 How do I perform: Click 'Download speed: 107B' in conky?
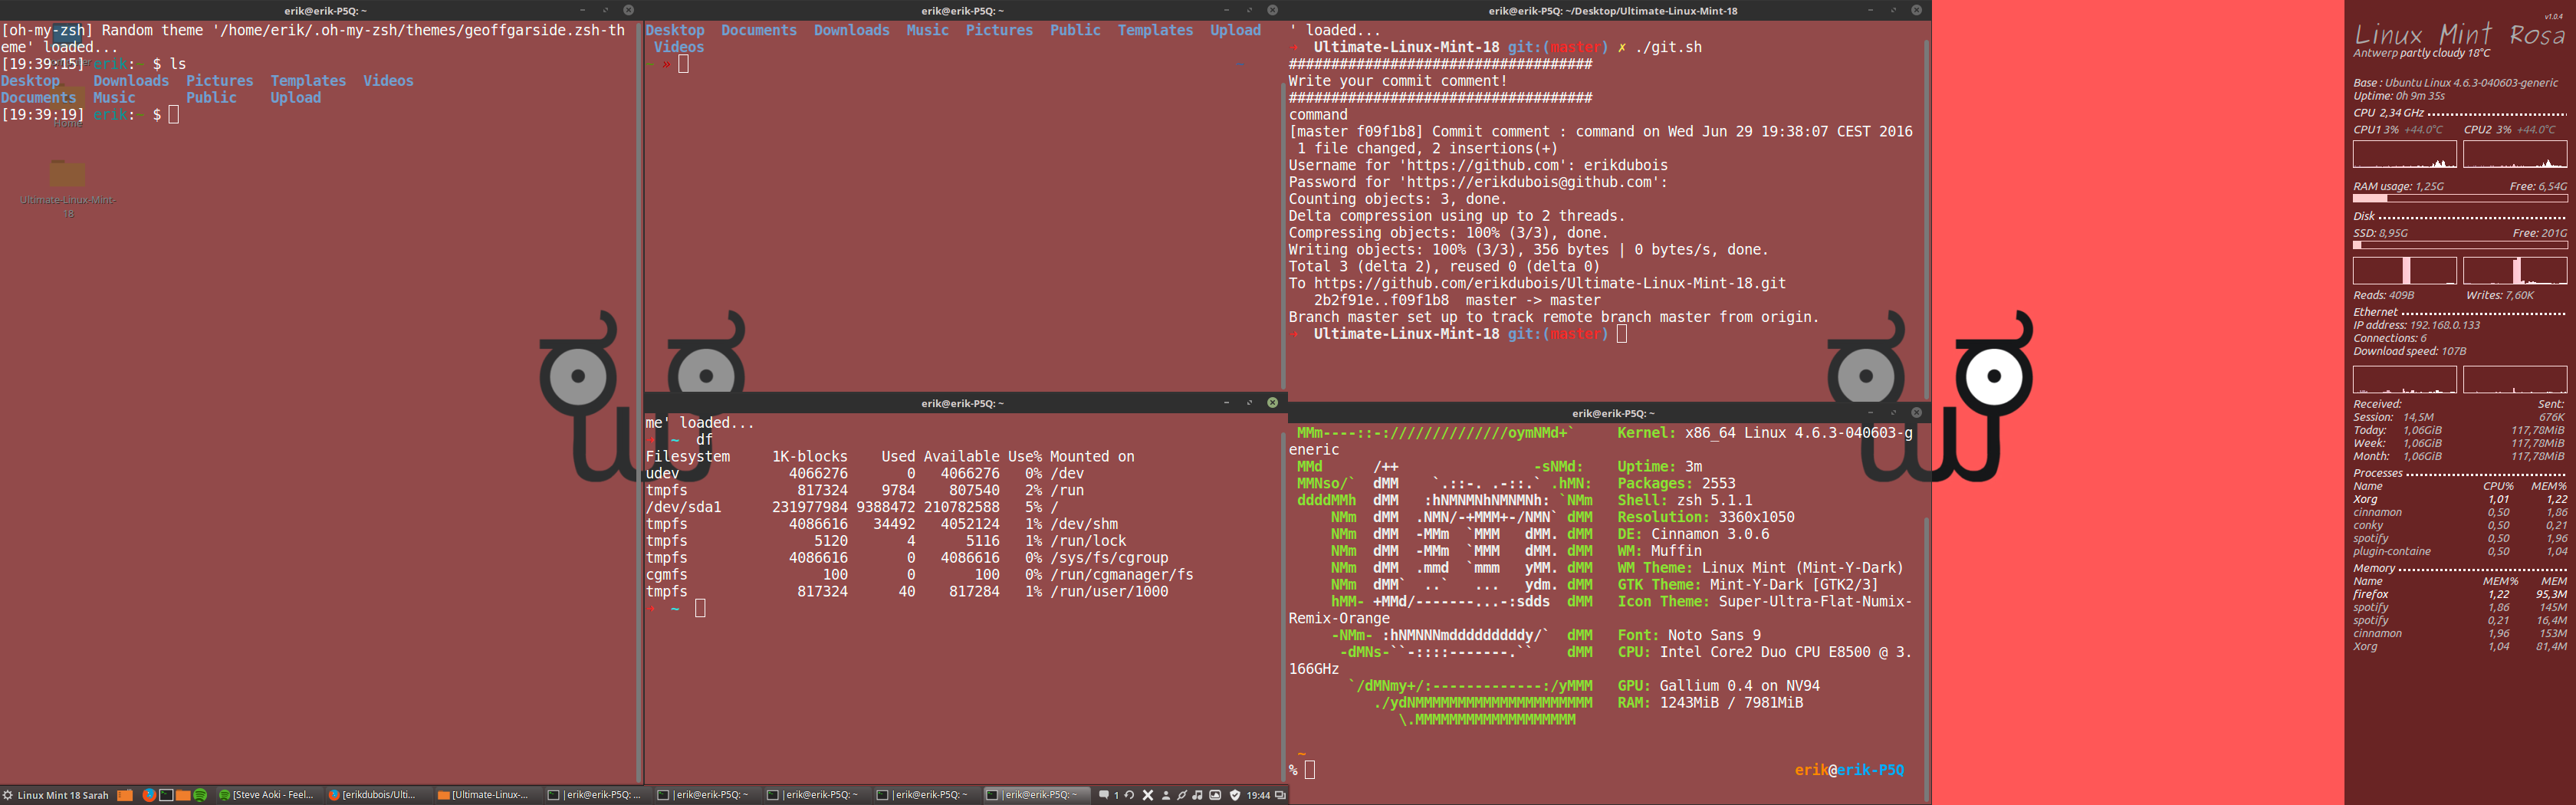click(x=2409, y=351)
